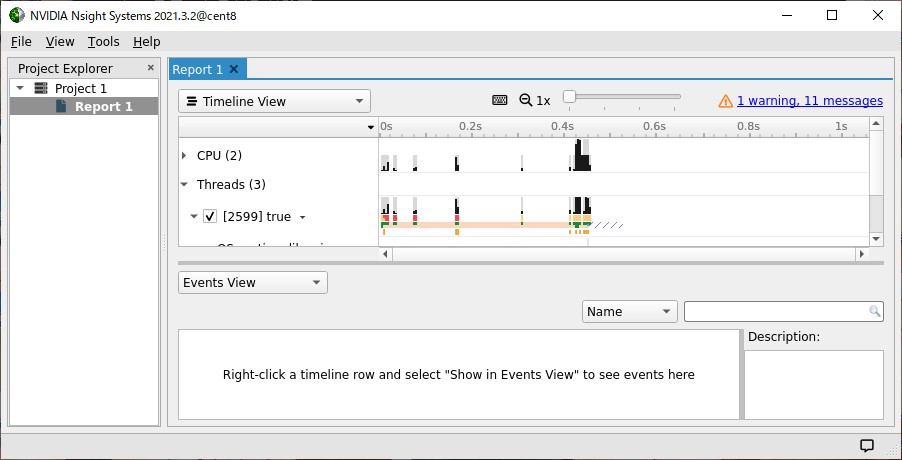
Task: Open the View menu
Action: coord(60,41)
